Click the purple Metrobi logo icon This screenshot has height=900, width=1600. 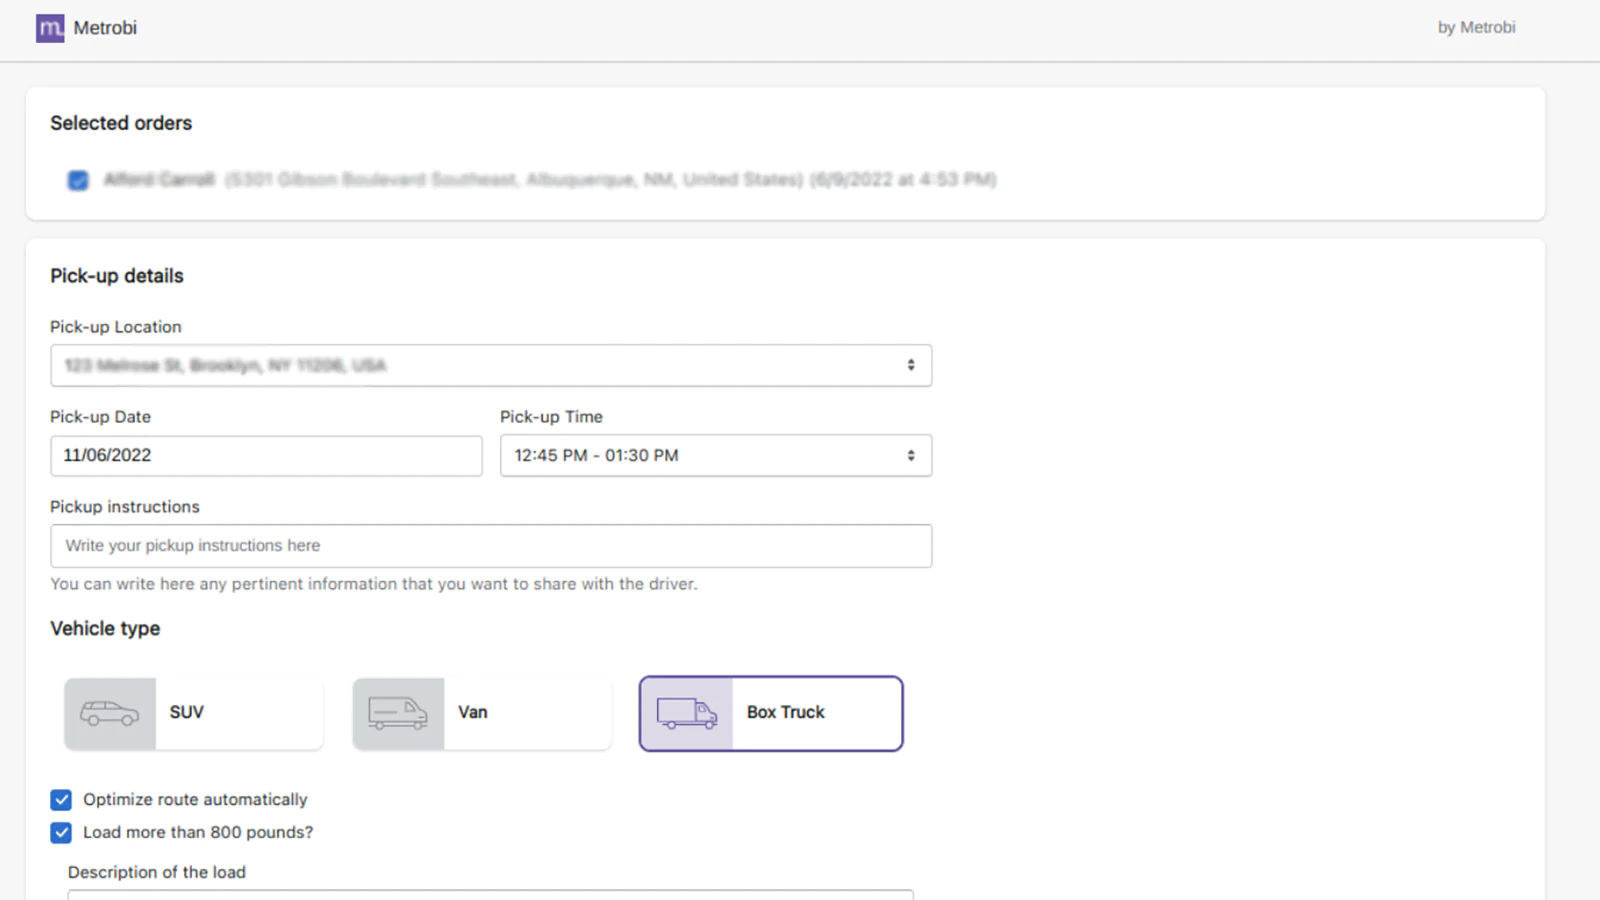(50, 28)
